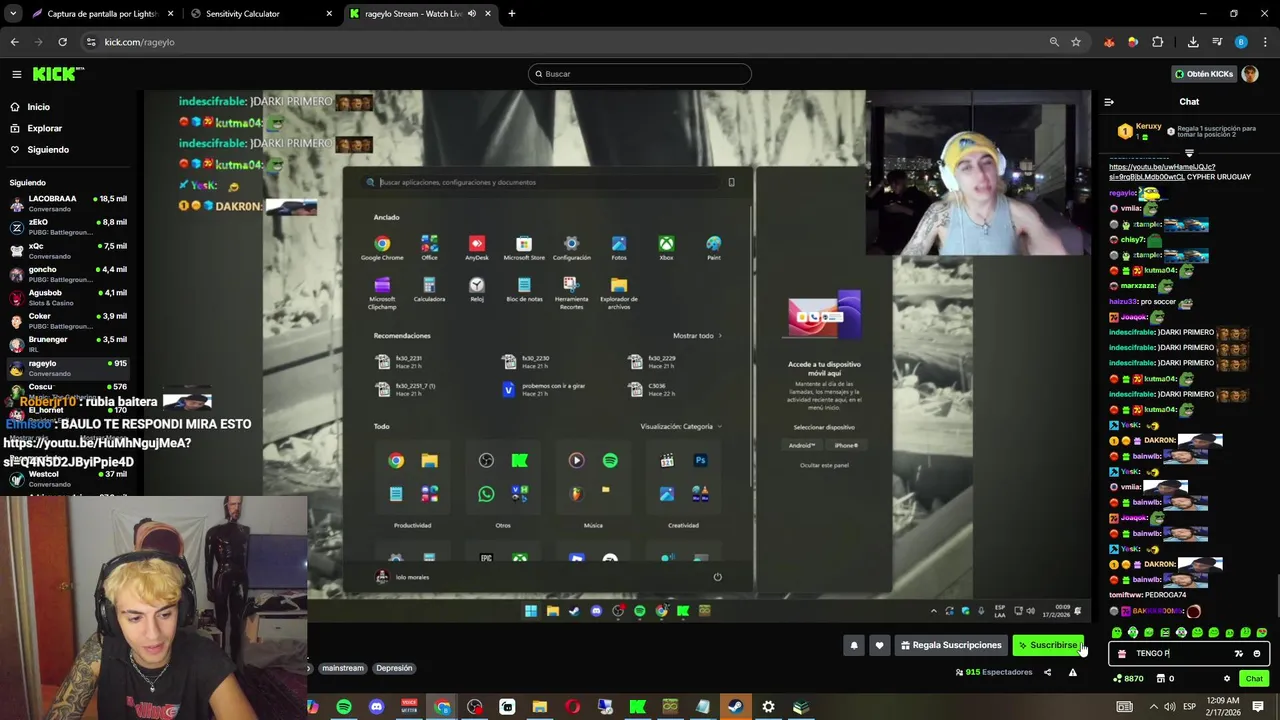Collapse the chat panel with the arrow icon
The width and height of the screenshot is (1280, 720).
pos(1109,102)
